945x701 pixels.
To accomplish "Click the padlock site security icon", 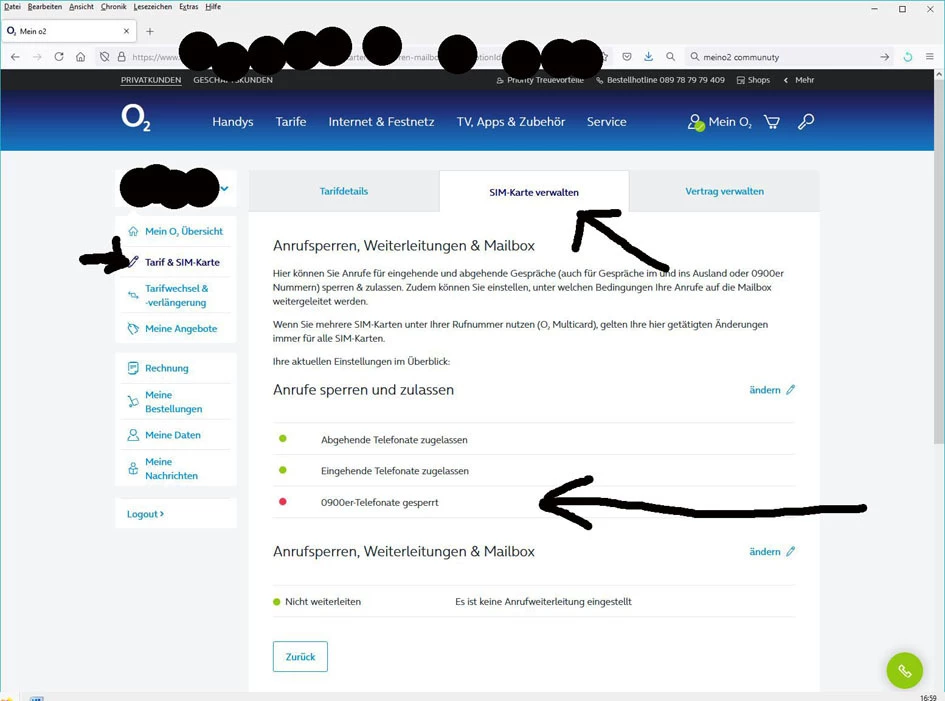I will click(121, 57).
